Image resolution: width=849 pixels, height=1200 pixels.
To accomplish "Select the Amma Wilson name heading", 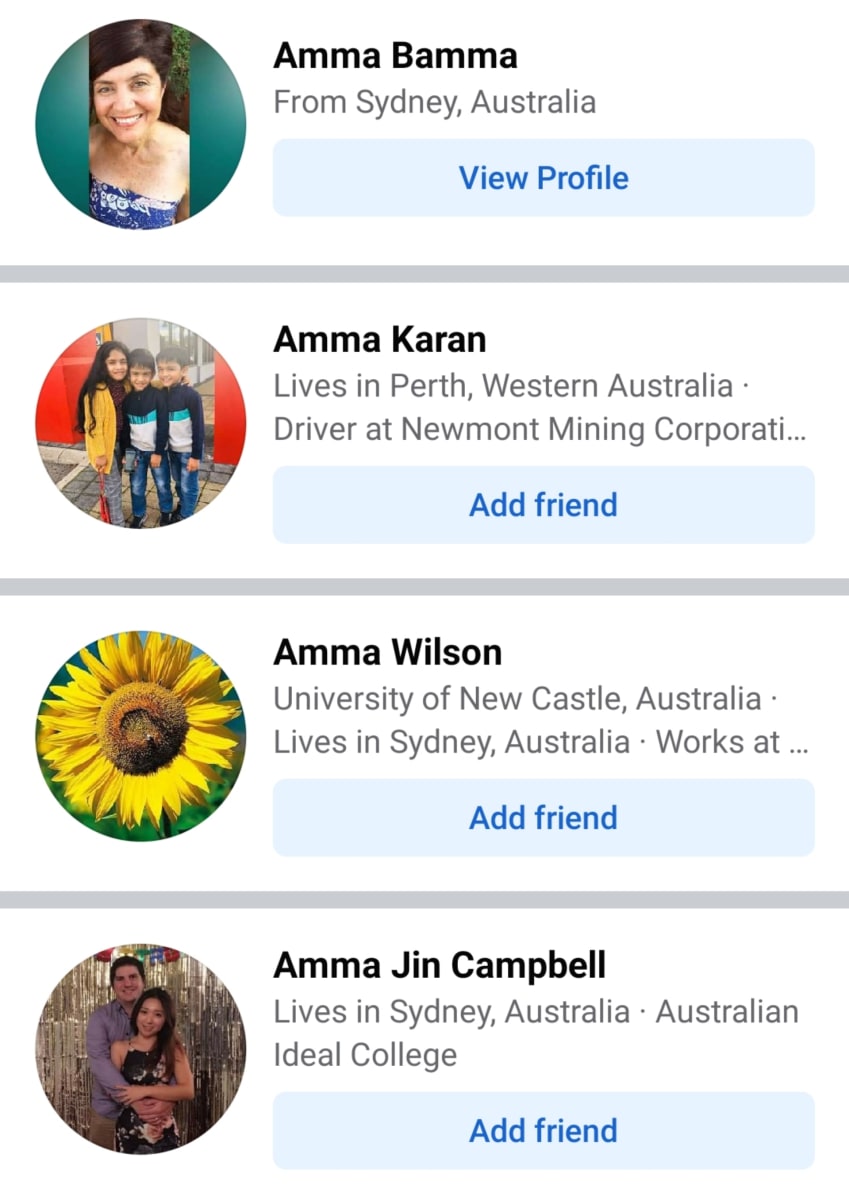I will (x=388, y=653).
